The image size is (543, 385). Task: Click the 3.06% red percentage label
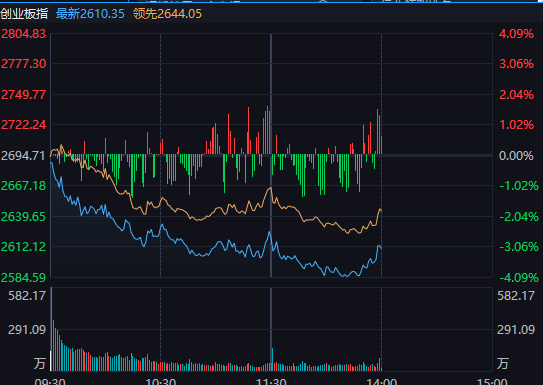pos(516,64)
